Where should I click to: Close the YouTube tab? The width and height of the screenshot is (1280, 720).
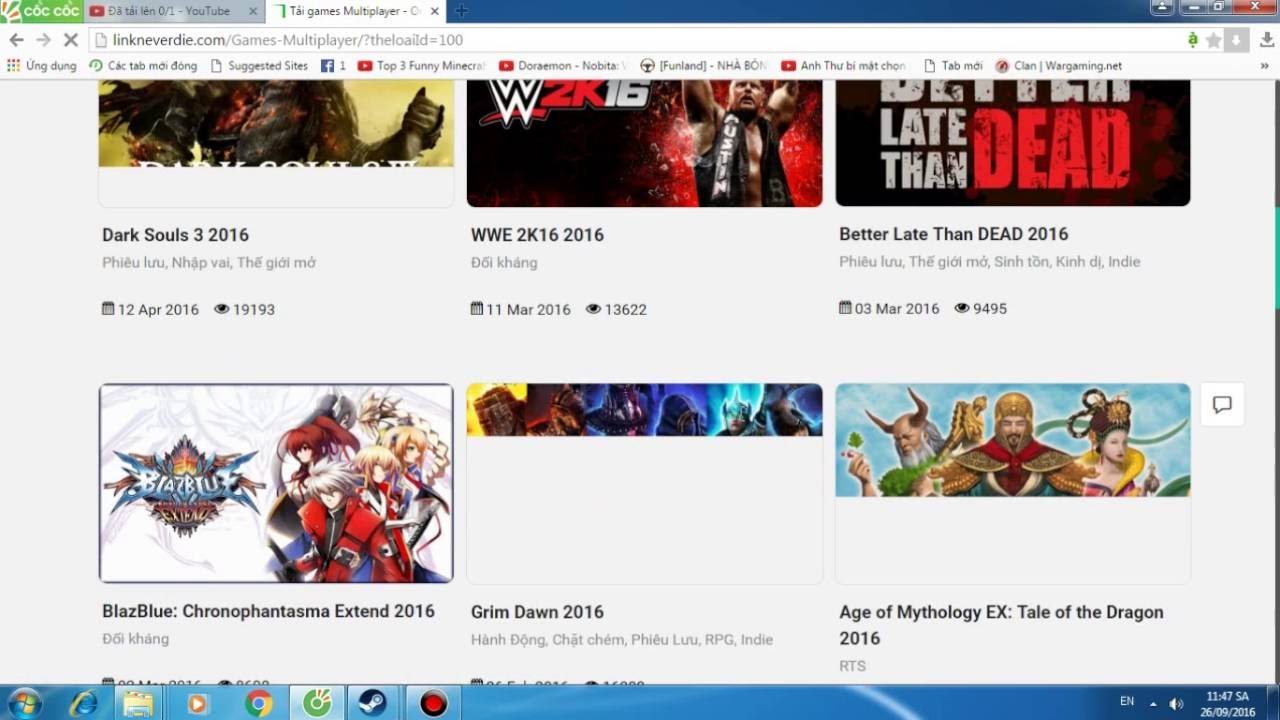click(252, 11)
